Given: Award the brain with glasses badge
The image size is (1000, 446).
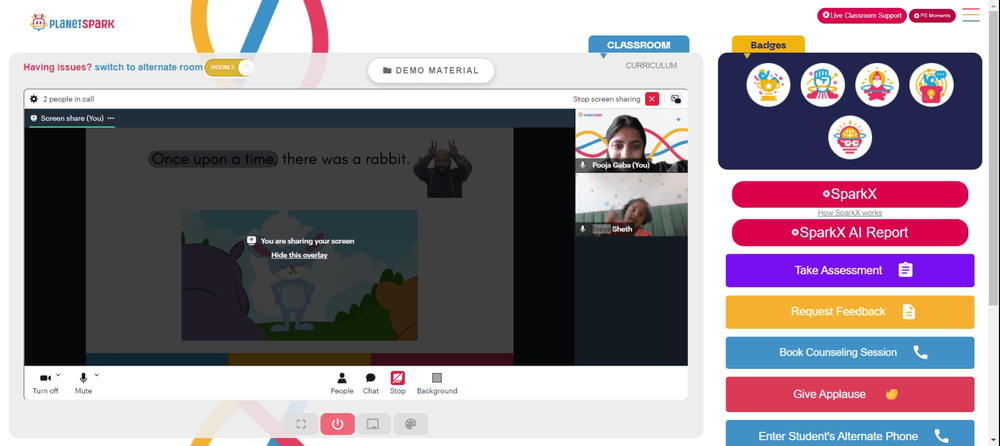Looking at the screenshot, I should pyautogui.click(x=850, y=137).
